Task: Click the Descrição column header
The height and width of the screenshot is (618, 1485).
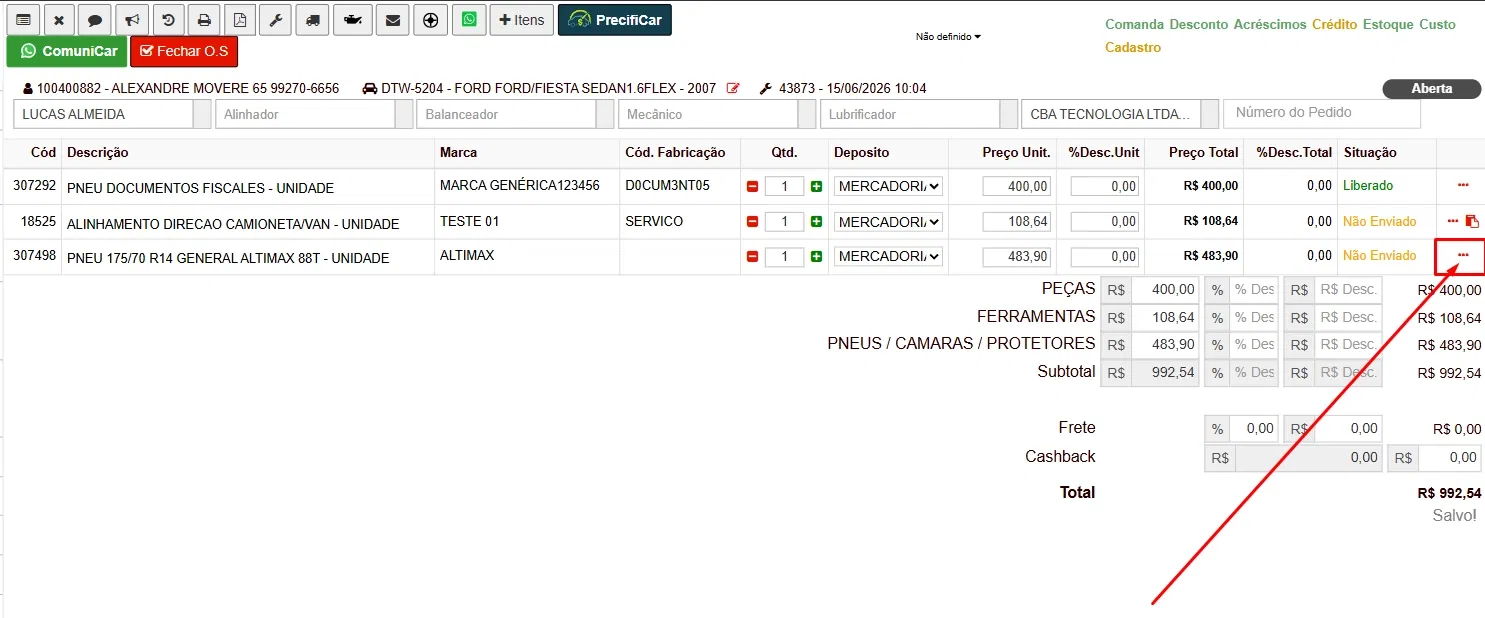Action: pos(98,153)
